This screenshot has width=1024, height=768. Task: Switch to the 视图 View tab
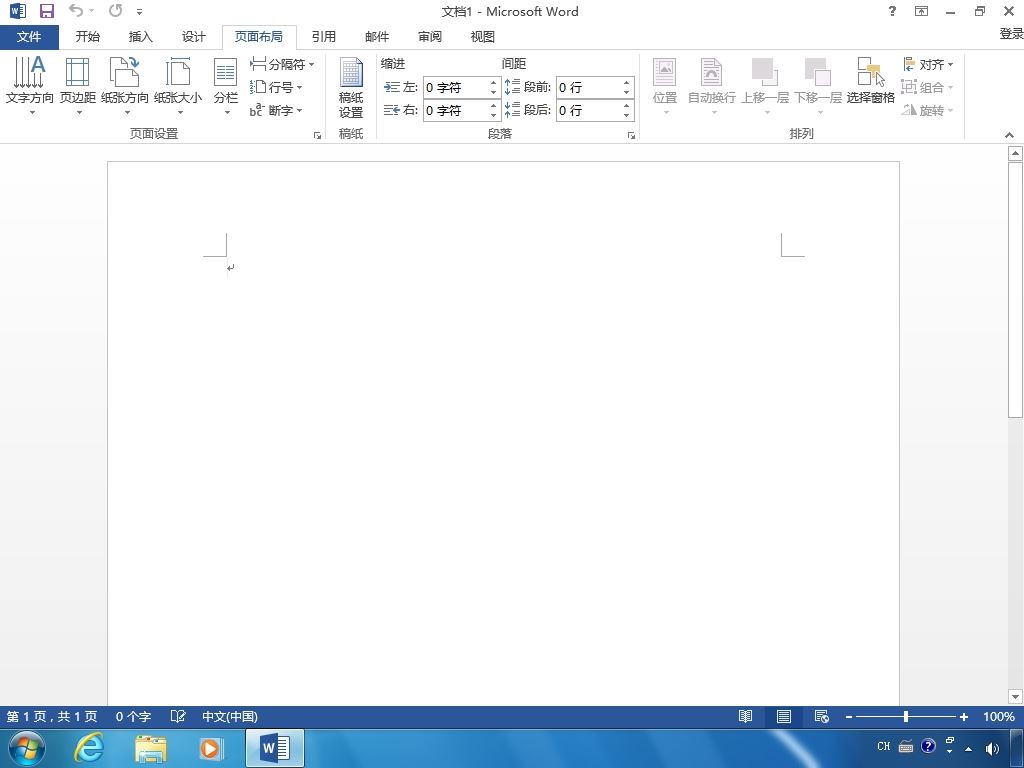[x=483, y=37]
